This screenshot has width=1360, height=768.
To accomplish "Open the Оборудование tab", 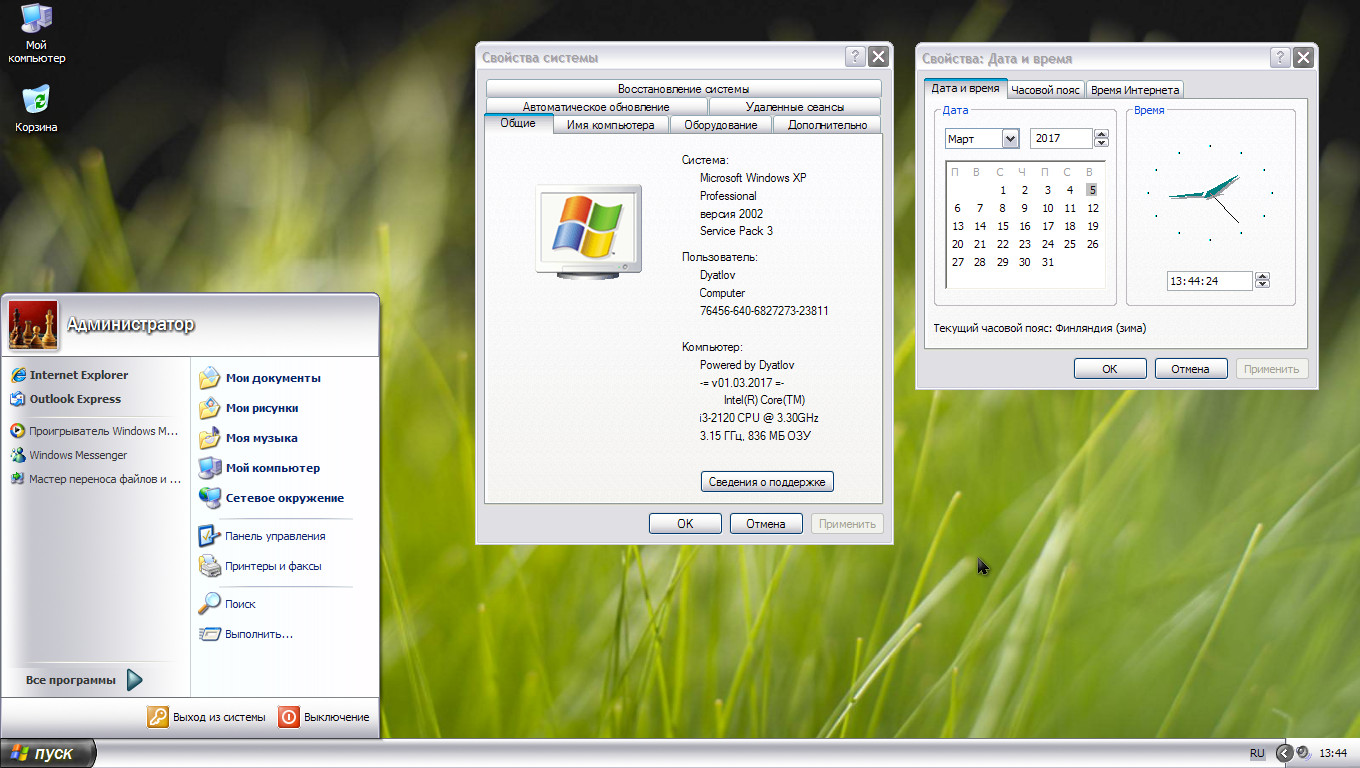I will pyautogui.click(x=720, y=125).
